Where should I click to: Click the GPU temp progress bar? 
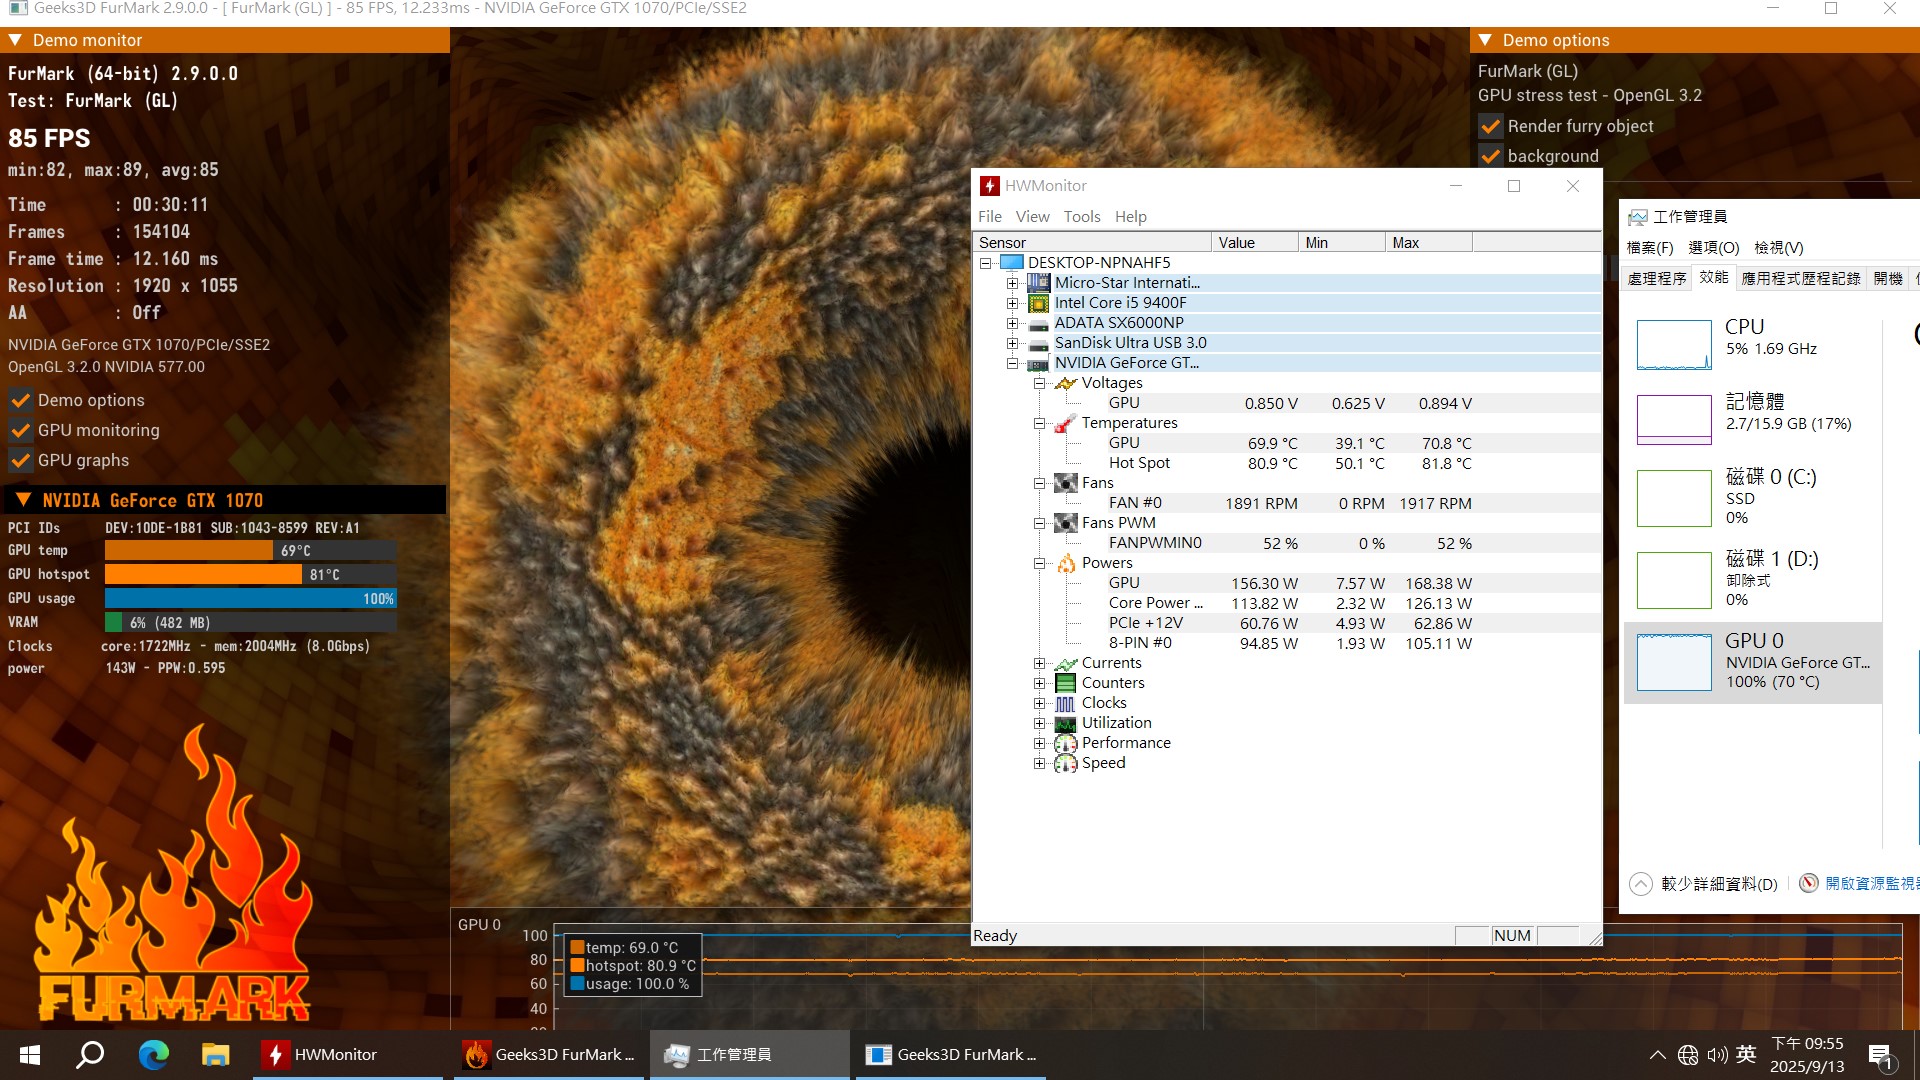point(250,551)
